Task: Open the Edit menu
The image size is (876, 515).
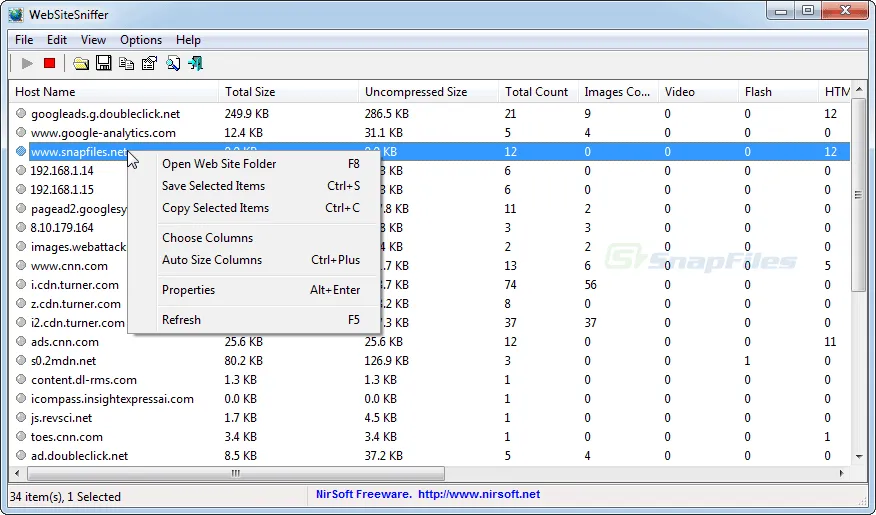Action: [56, 40]
